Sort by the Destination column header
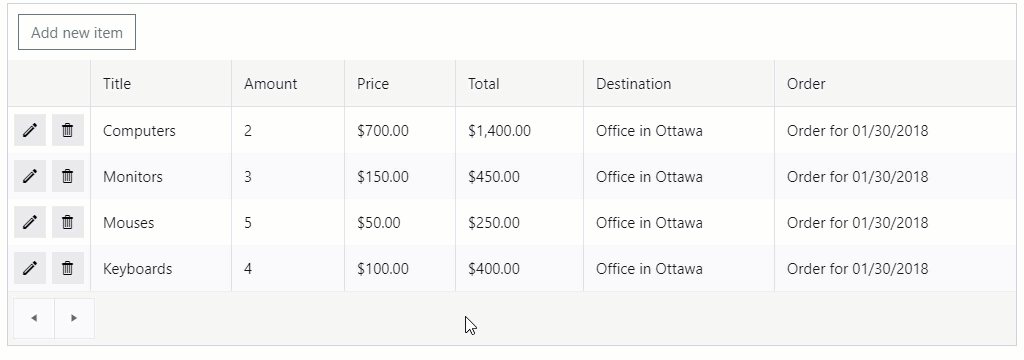This screenshot has width=1024, height=360. (x=679, y=84)
